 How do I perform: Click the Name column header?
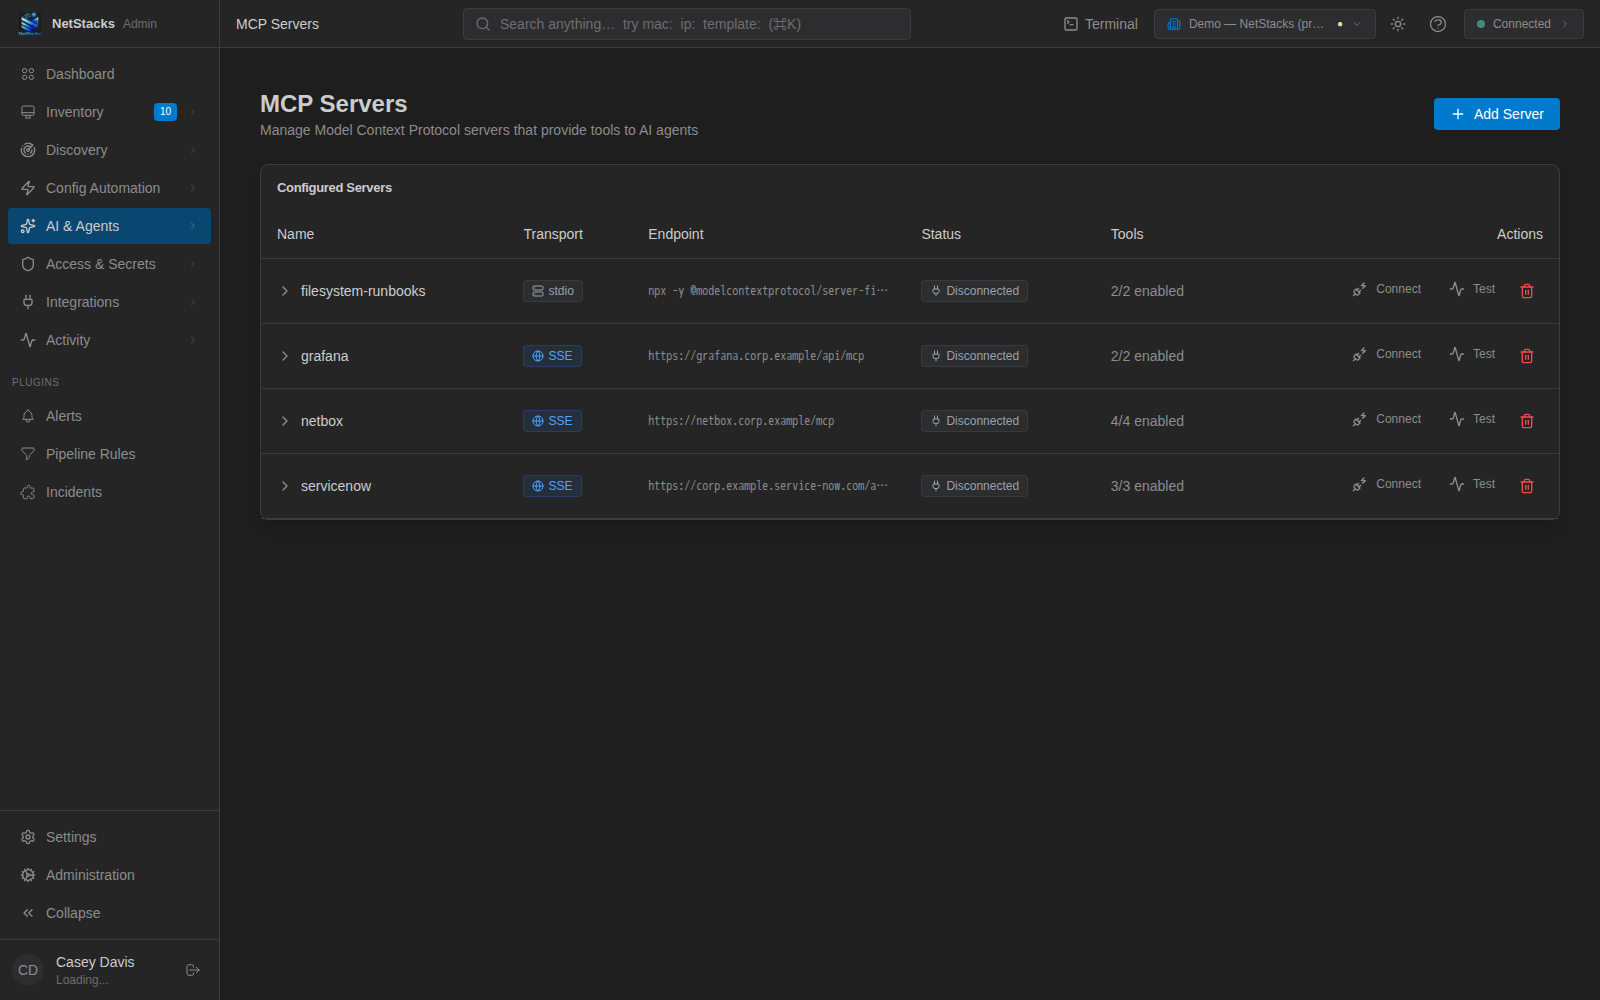point(296,234)
